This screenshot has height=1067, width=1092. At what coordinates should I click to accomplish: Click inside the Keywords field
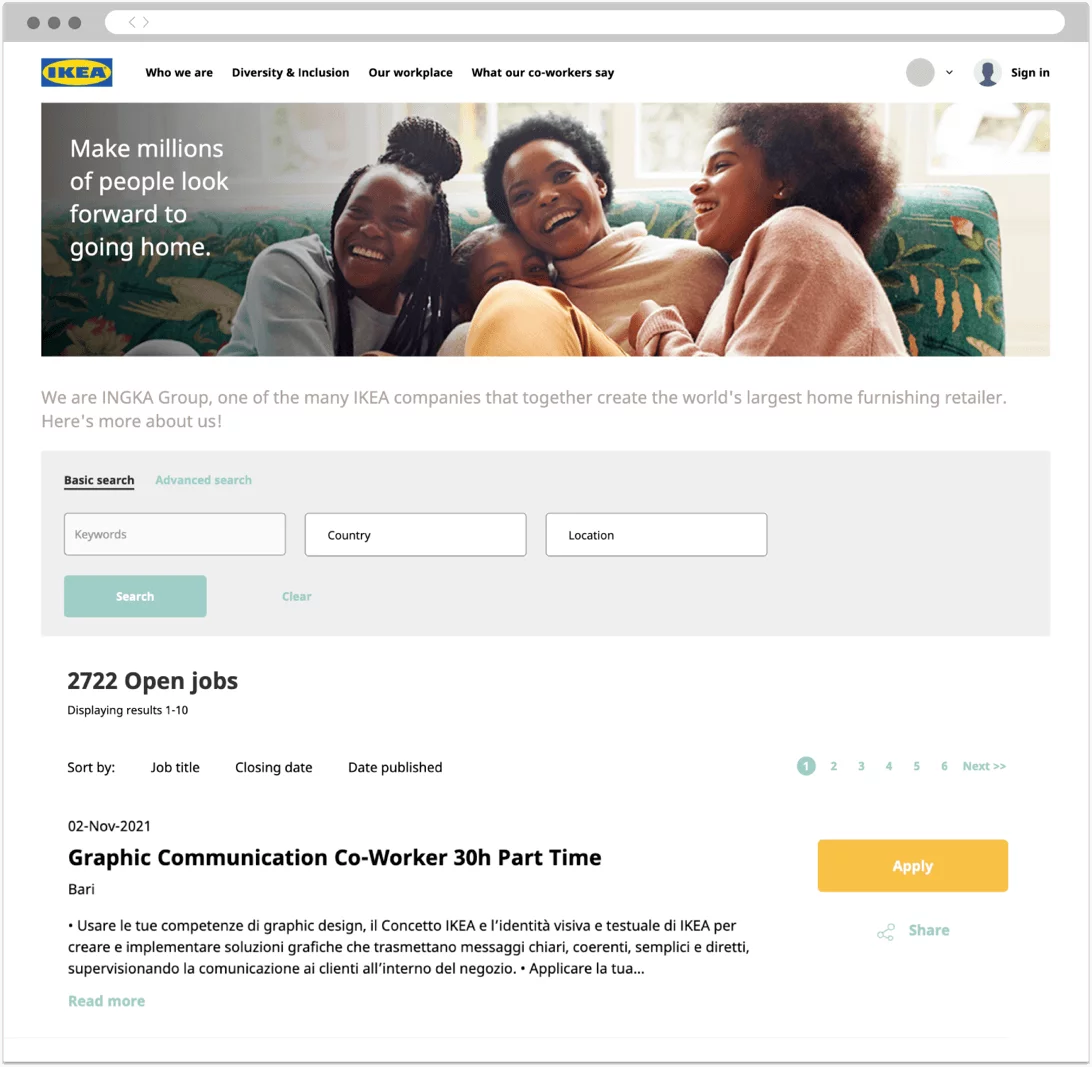175,534
